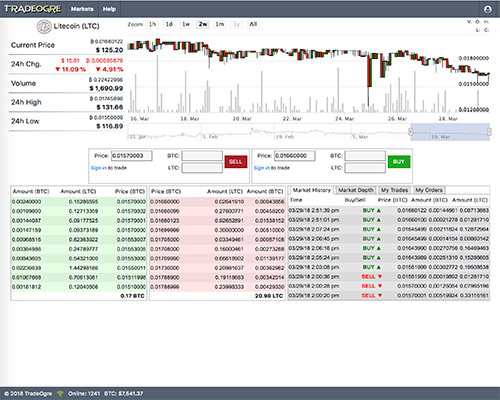
Task: Click the Buy/Sell column header in history
Action: click(355, 200)
